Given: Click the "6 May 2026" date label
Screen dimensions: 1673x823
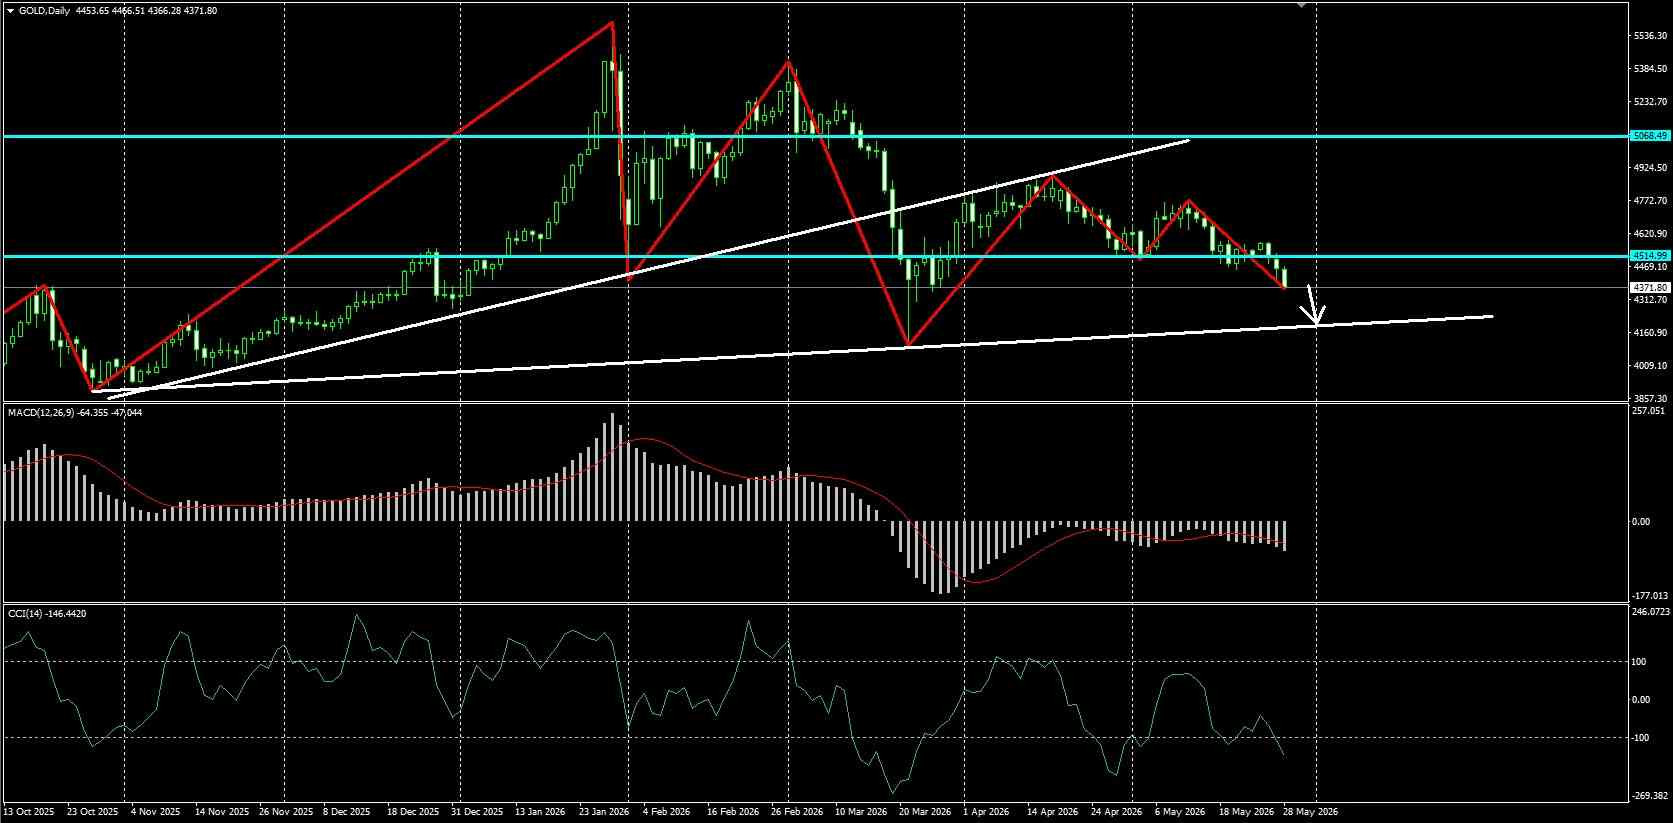Looking at the screenshot, I should [1180, 812].
